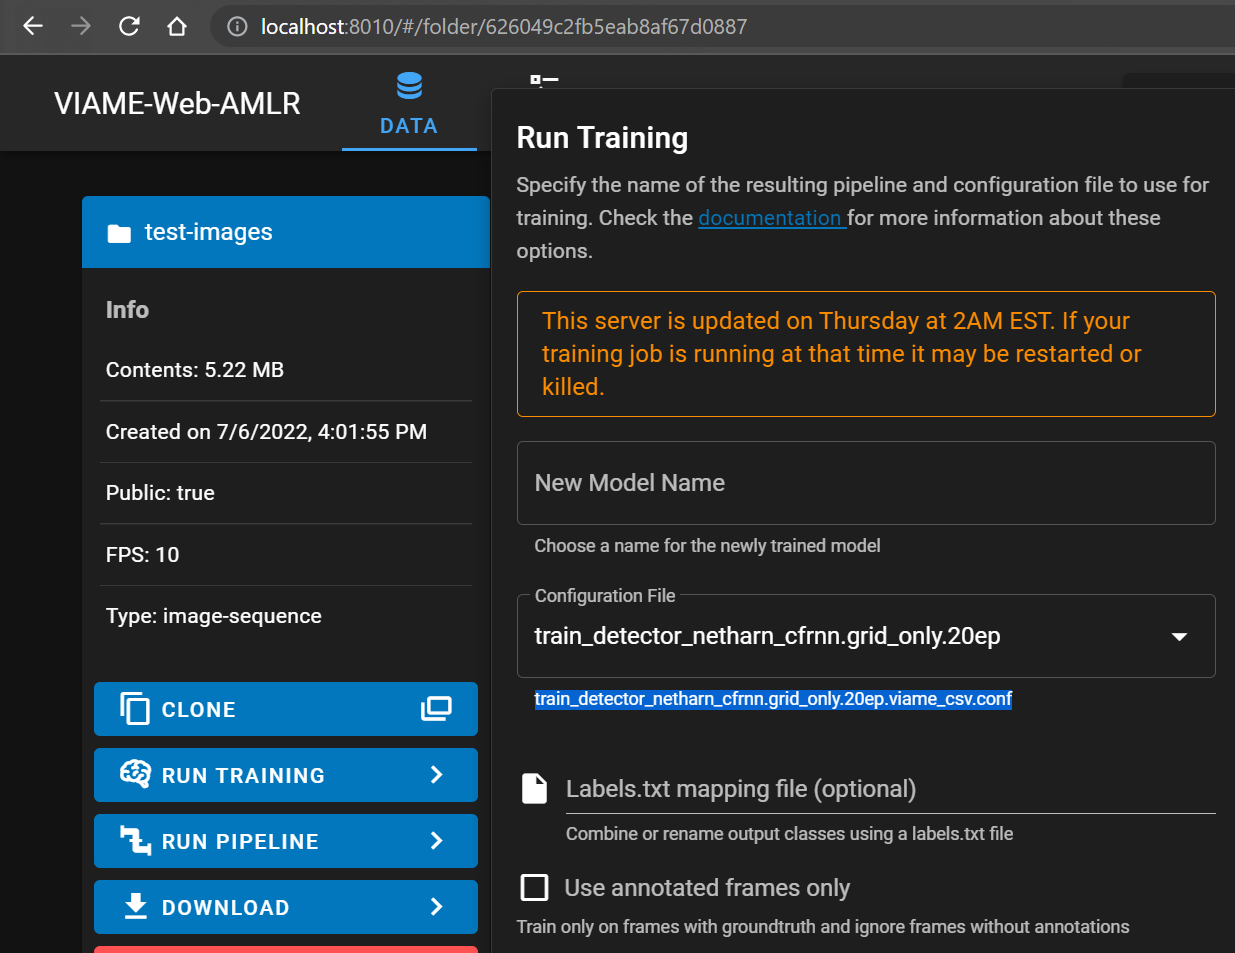Click the file icon beside Labels.txt field
The image size is (1235, 953).
[x=535, y=788]
